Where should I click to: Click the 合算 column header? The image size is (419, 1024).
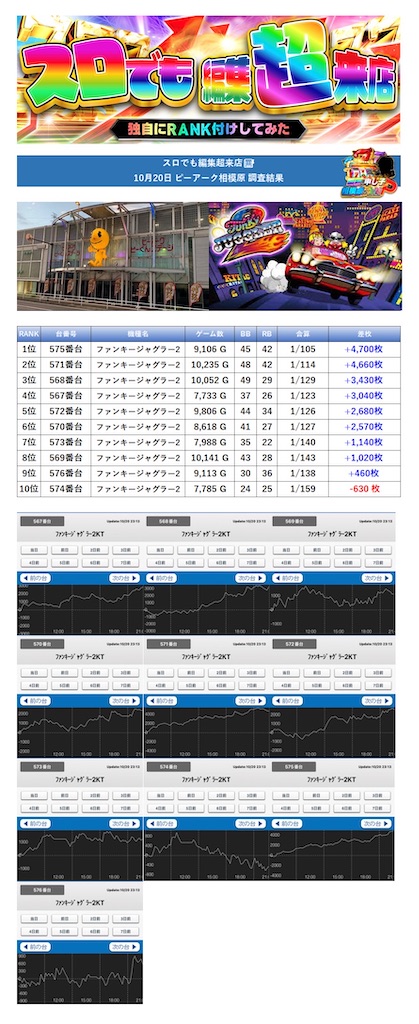(303, 333)
